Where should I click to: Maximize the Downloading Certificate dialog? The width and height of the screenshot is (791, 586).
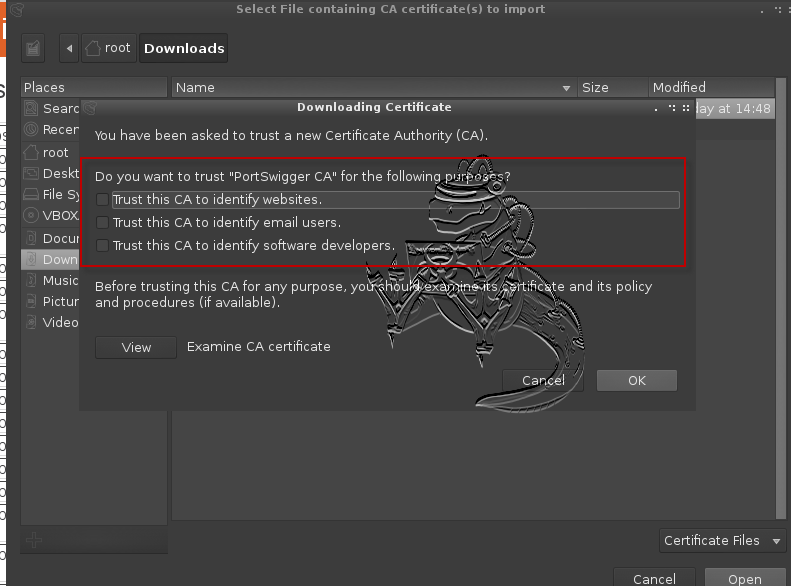click(x=672, y=107)
